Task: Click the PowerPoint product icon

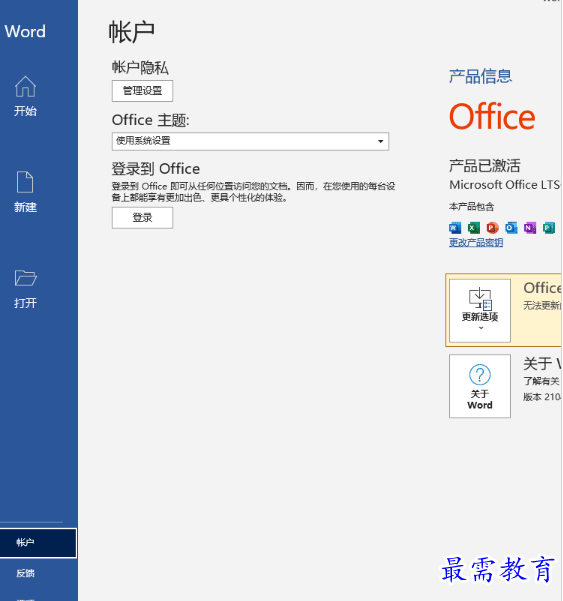Action: coord(492,228)
